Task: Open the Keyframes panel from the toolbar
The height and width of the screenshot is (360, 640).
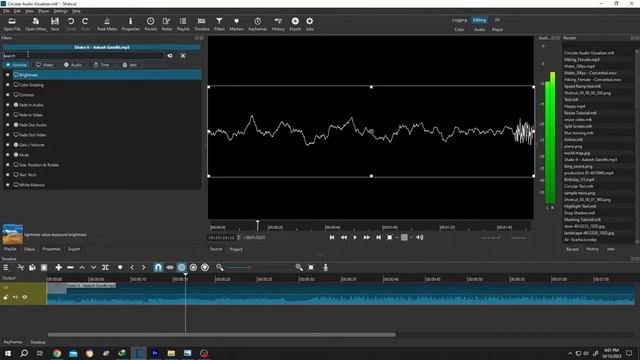Action: coord(258,24)
